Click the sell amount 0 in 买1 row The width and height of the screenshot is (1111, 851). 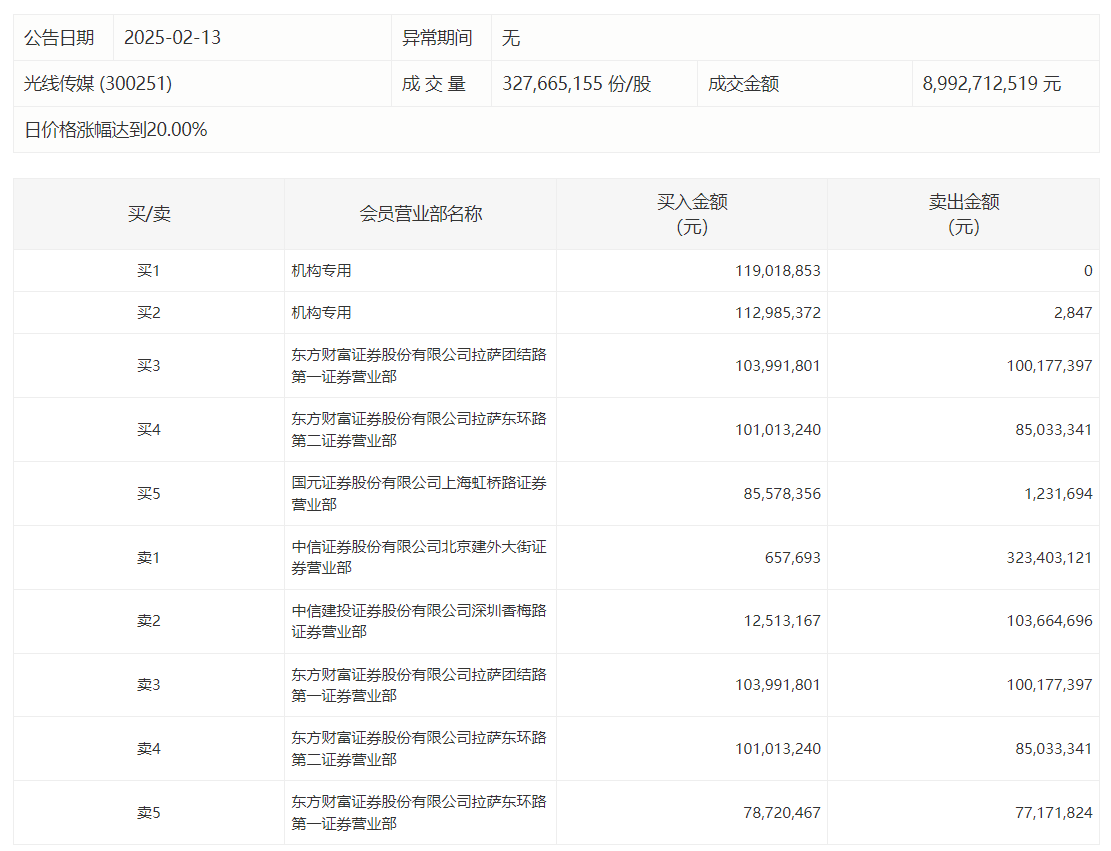point(1088,271)
